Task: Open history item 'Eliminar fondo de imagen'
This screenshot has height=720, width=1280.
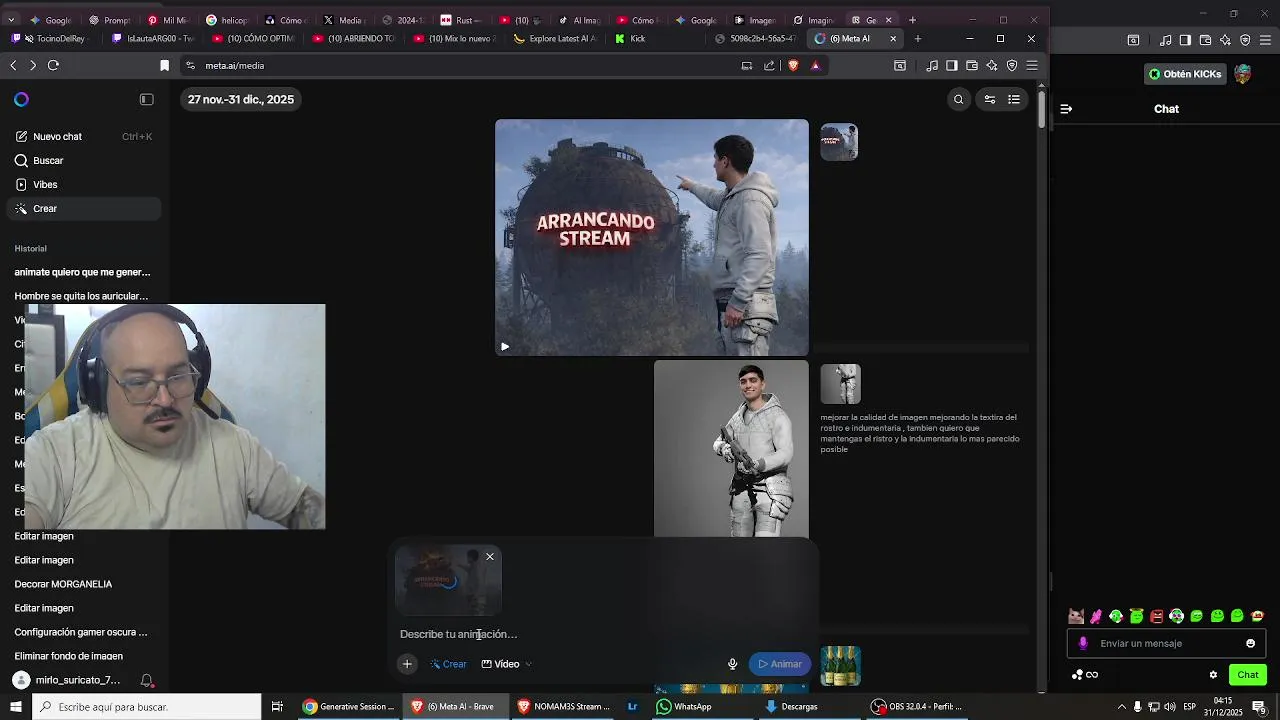Action: tap(69, 656)
